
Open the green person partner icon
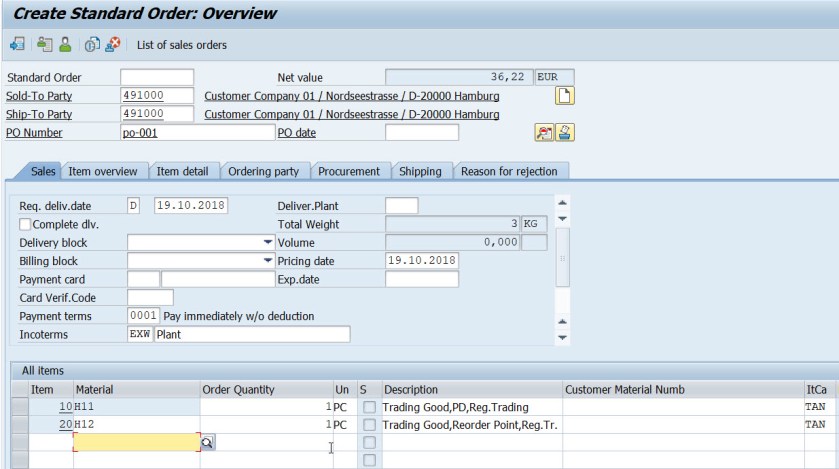(x=65, y=45)
